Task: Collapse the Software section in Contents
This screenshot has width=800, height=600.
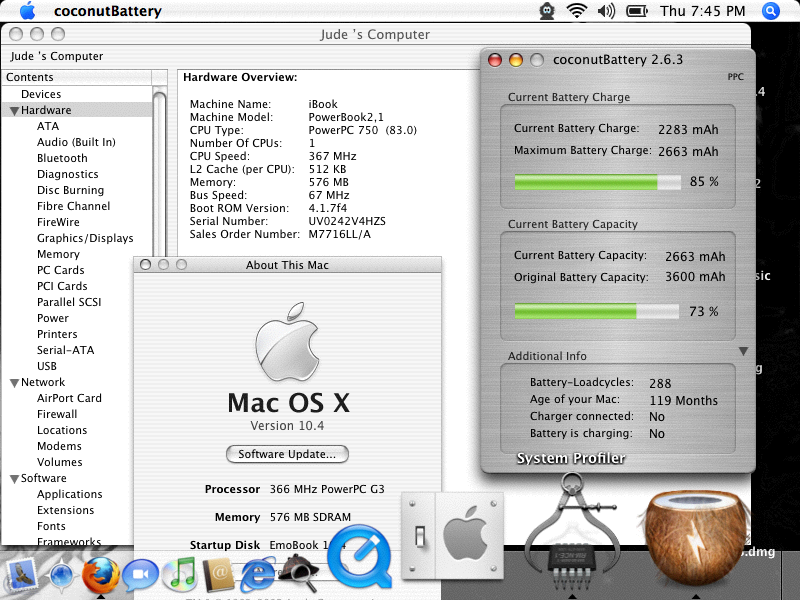Action: pyautogui.click(x=14, y=479)
